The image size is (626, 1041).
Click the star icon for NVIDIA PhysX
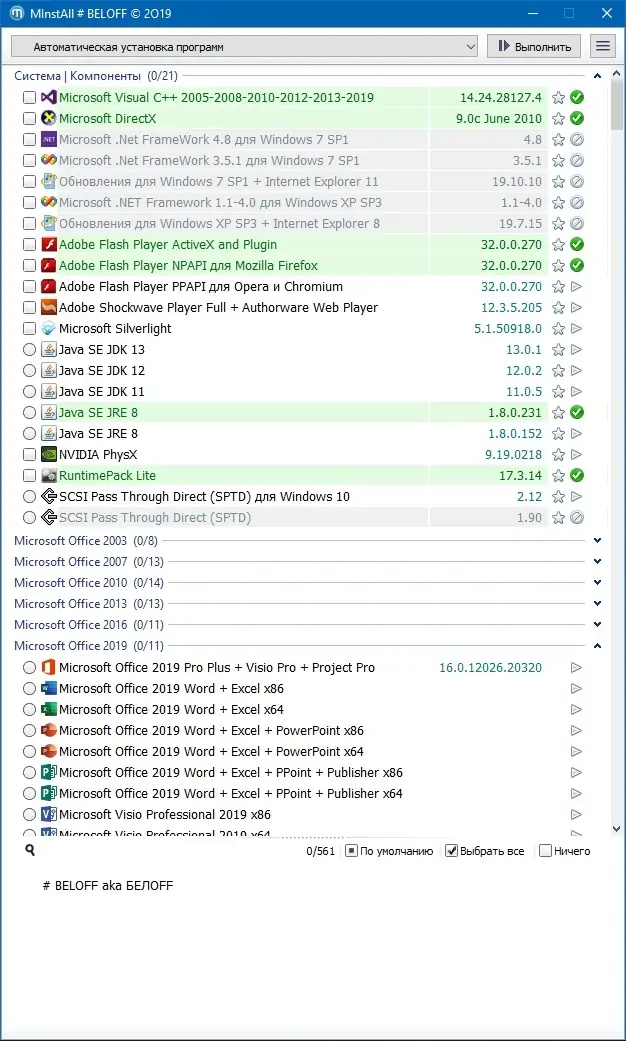click(x=558, y=455)
